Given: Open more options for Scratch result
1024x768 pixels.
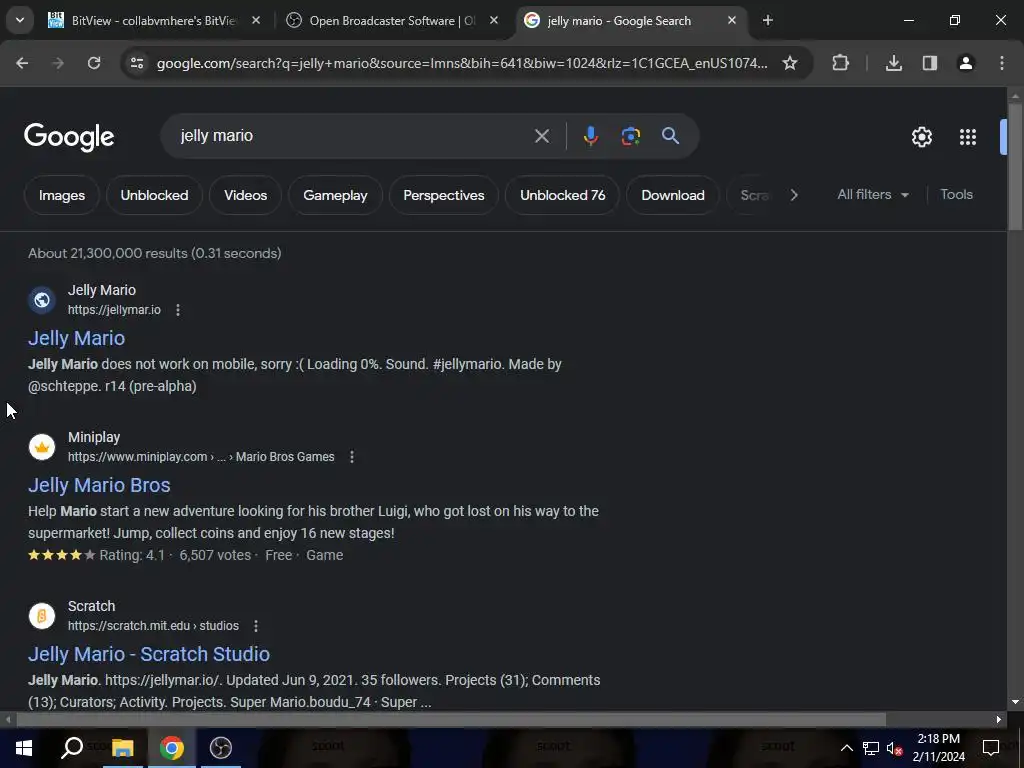Looking at the screenshot, I should click(256, 626).
